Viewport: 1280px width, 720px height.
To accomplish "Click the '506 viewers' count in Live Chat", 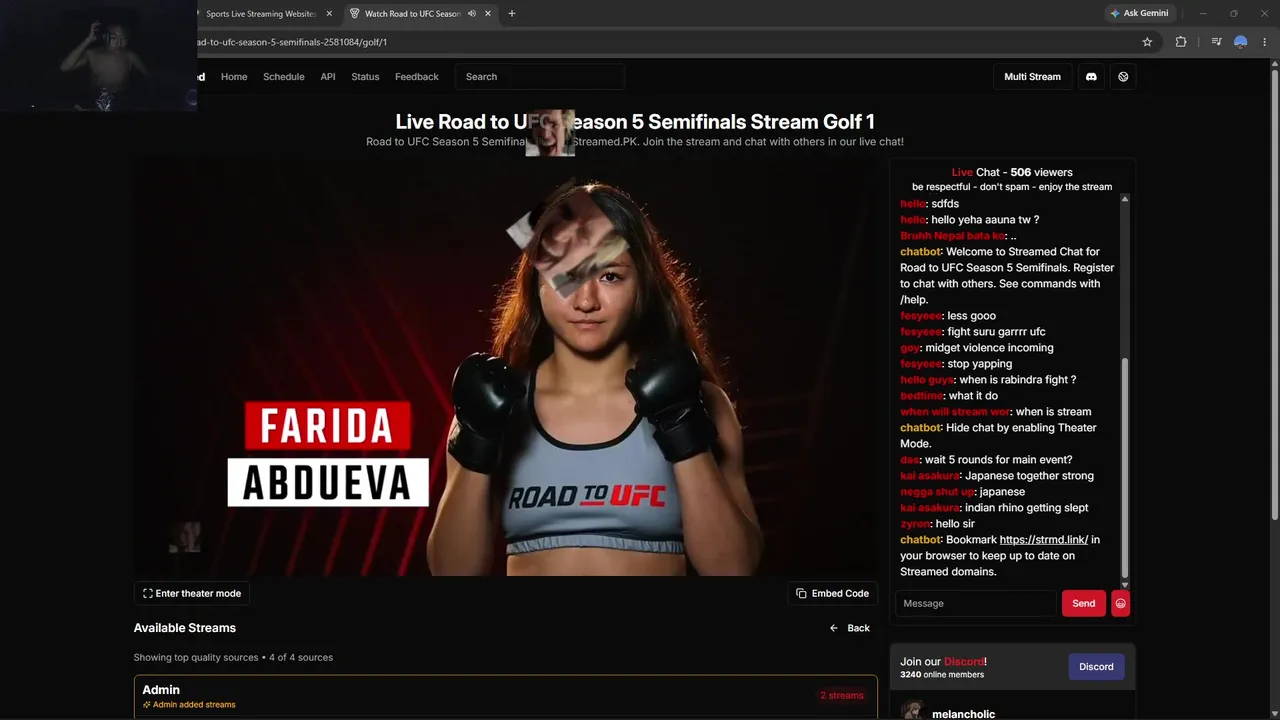I will 1041,172.
